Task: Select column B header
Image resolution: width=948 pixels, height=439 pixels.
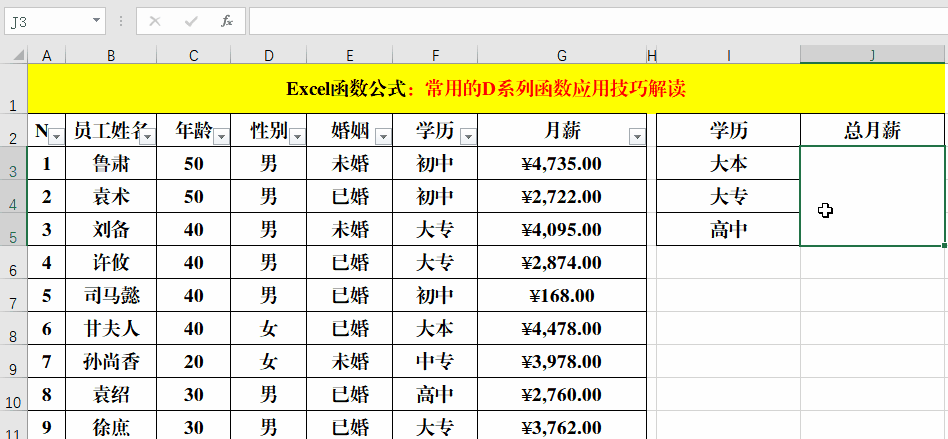Action: coord(111,56)
